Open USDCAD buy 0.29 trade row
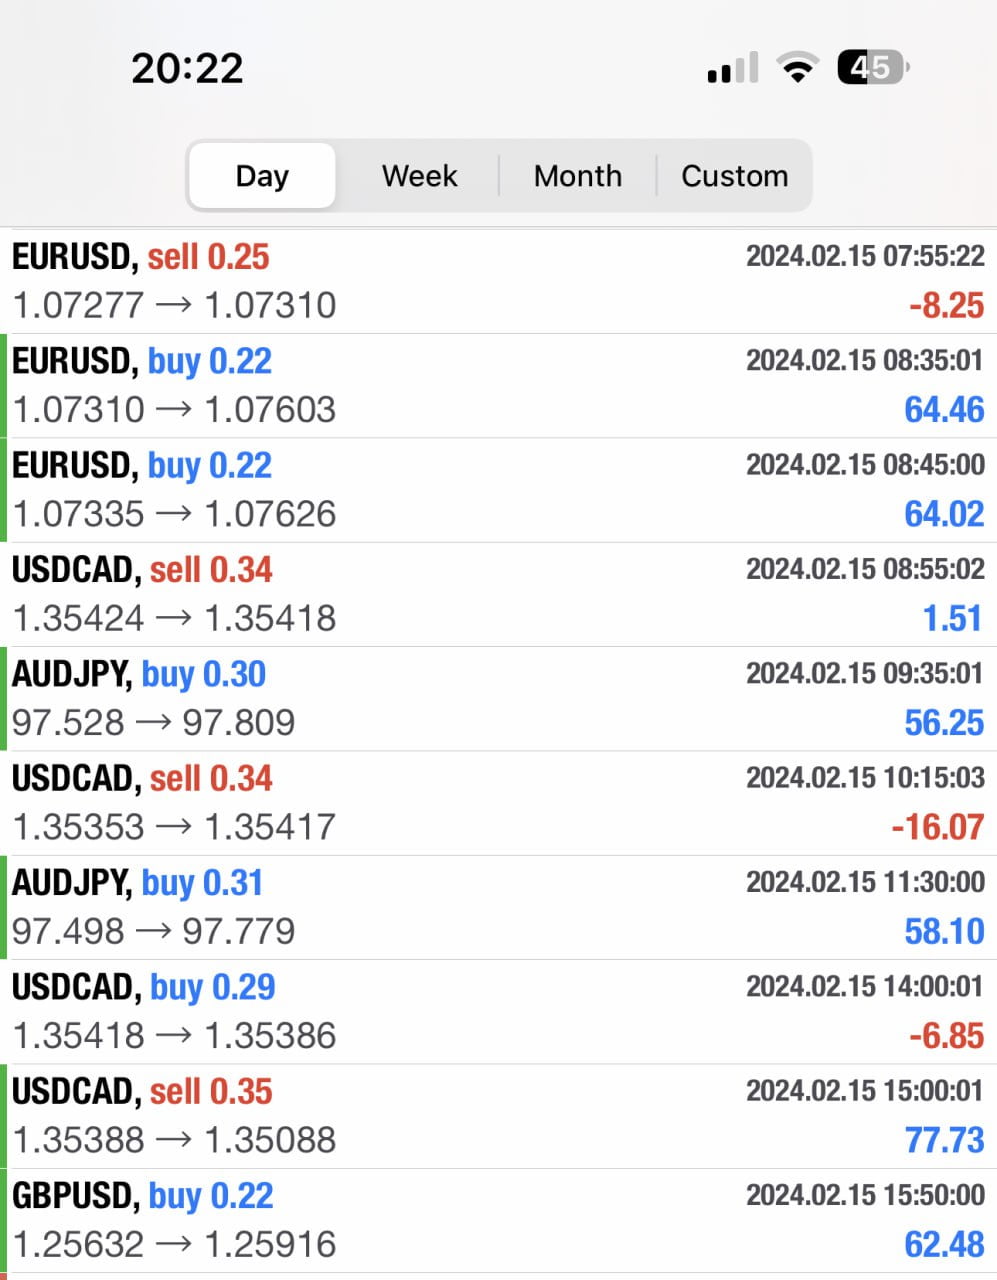 coord(498,1011)
